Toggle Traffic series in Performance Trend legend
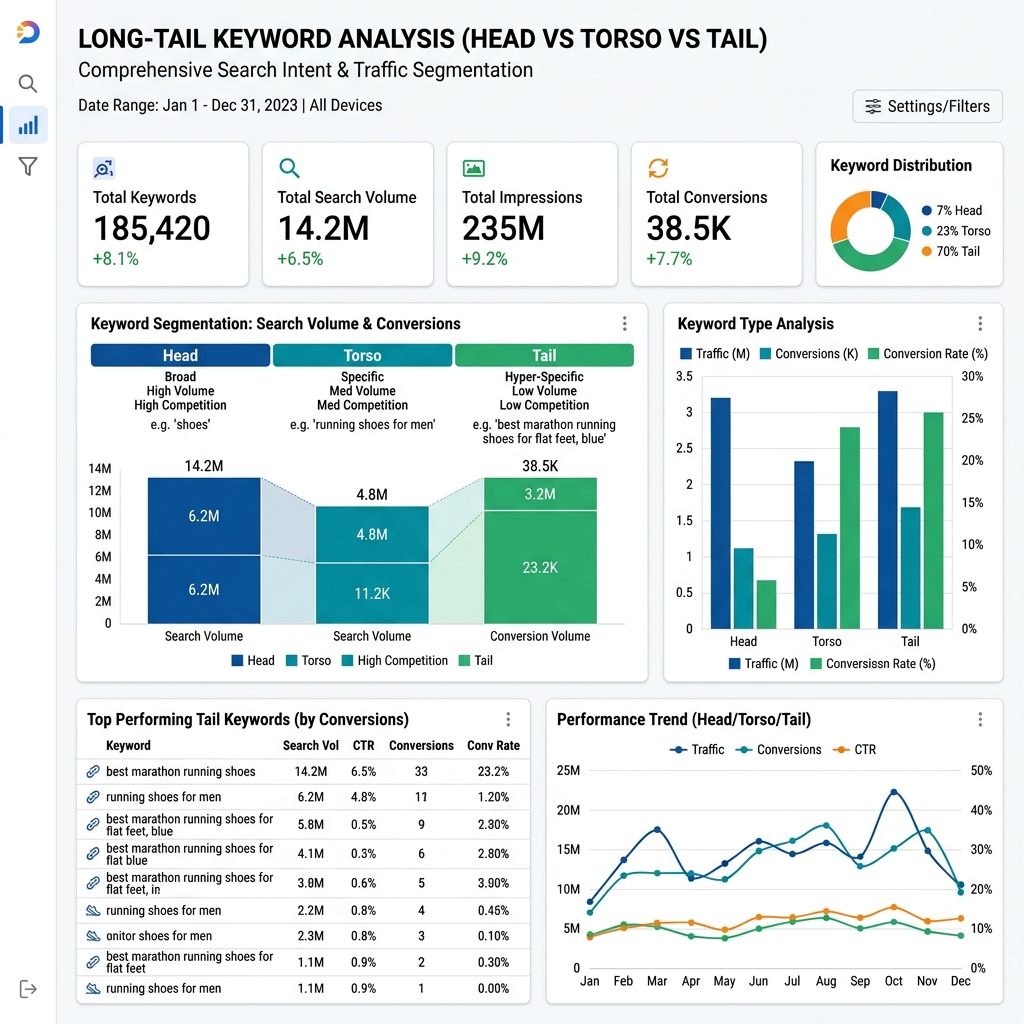Viewport: 1024px width, 1024px height. point(697,750)
